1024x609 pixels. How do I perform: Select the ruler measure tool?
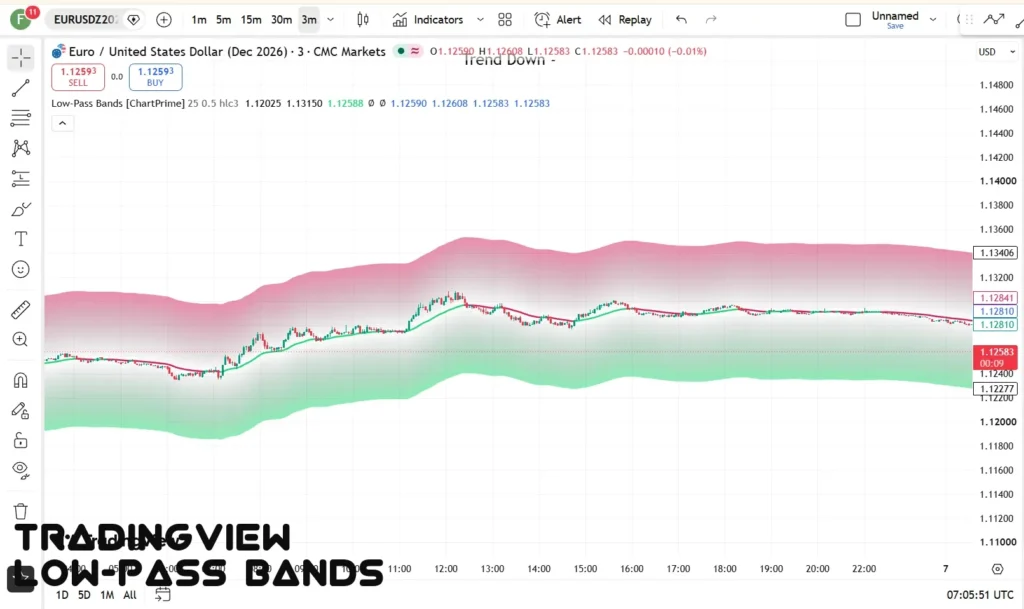click(21, 309)
